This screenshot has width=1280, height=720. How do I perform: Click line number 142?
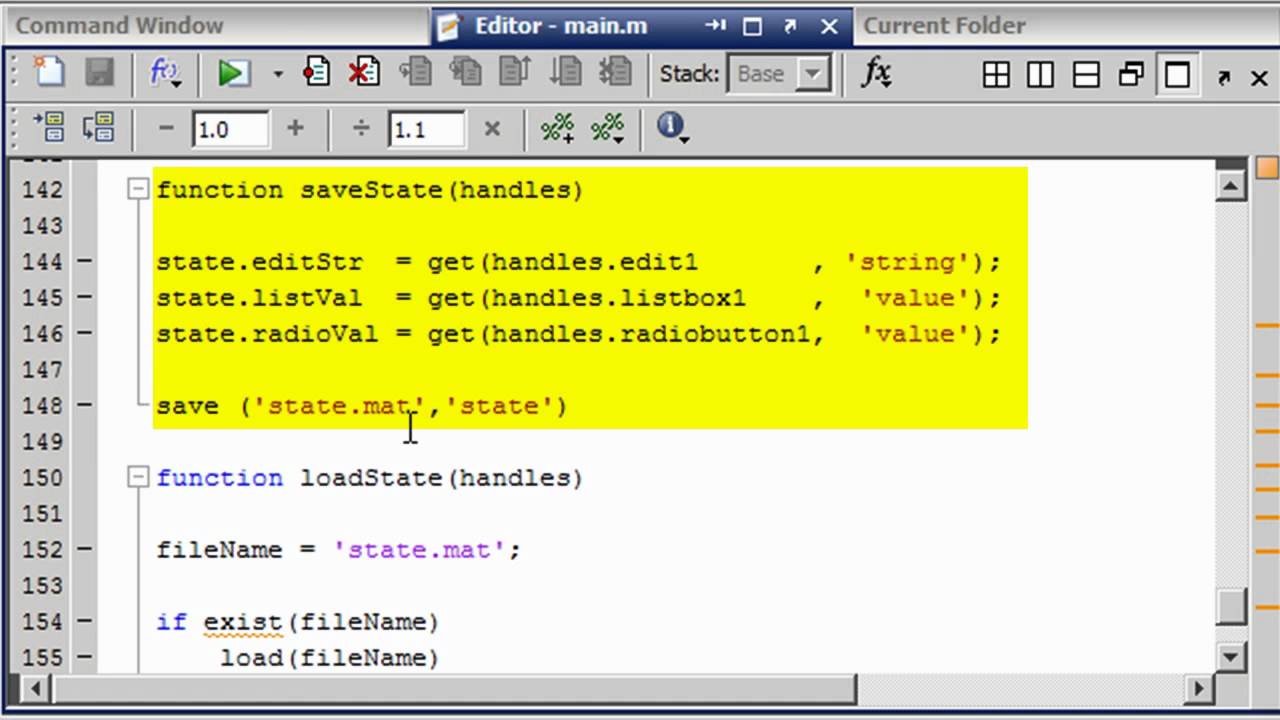42,190
